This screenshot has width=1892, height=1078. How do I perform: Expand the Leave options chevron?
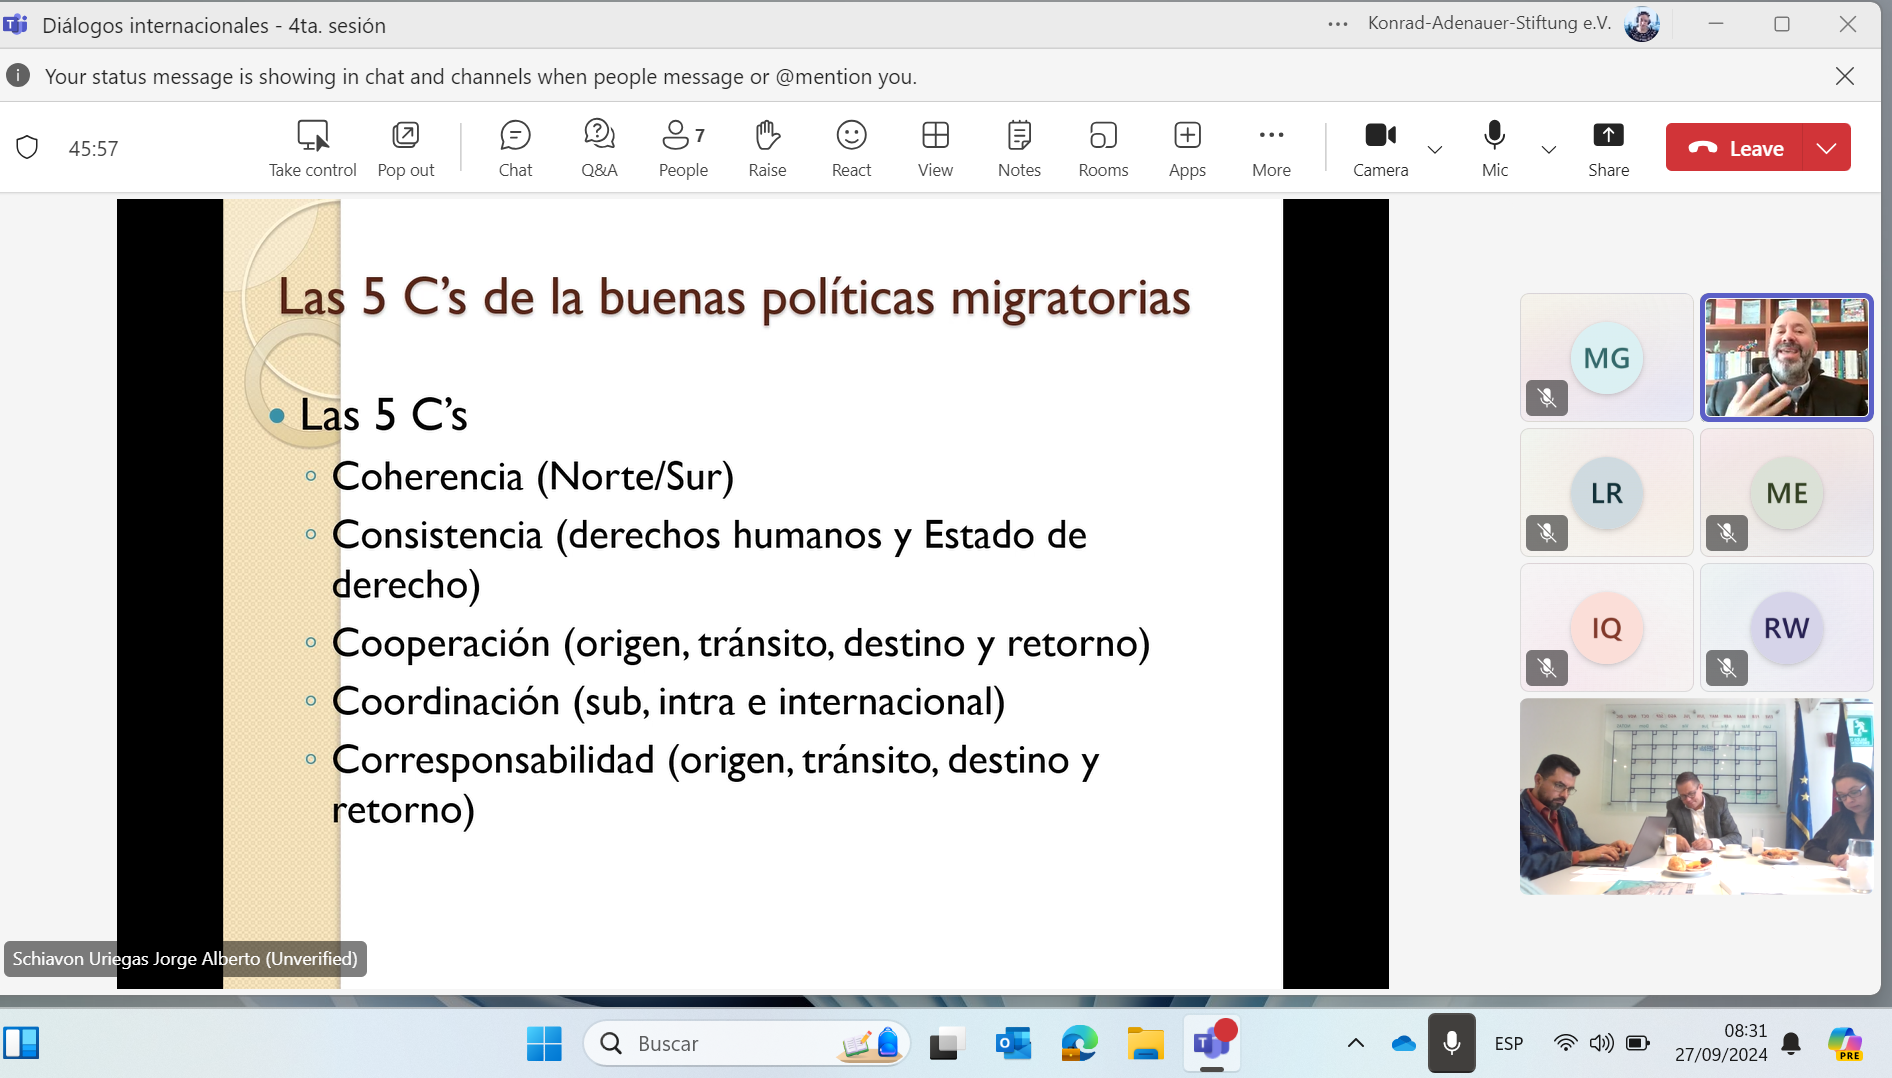[1826, 148]
